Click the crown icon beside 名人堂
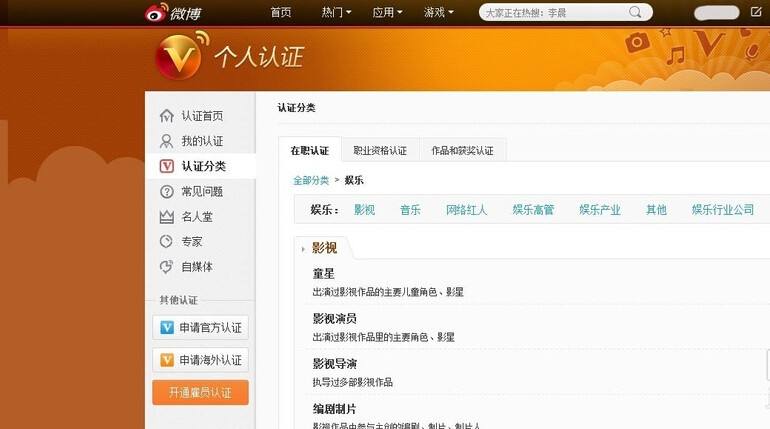The image size is (770, 429). tap(166, 216)
